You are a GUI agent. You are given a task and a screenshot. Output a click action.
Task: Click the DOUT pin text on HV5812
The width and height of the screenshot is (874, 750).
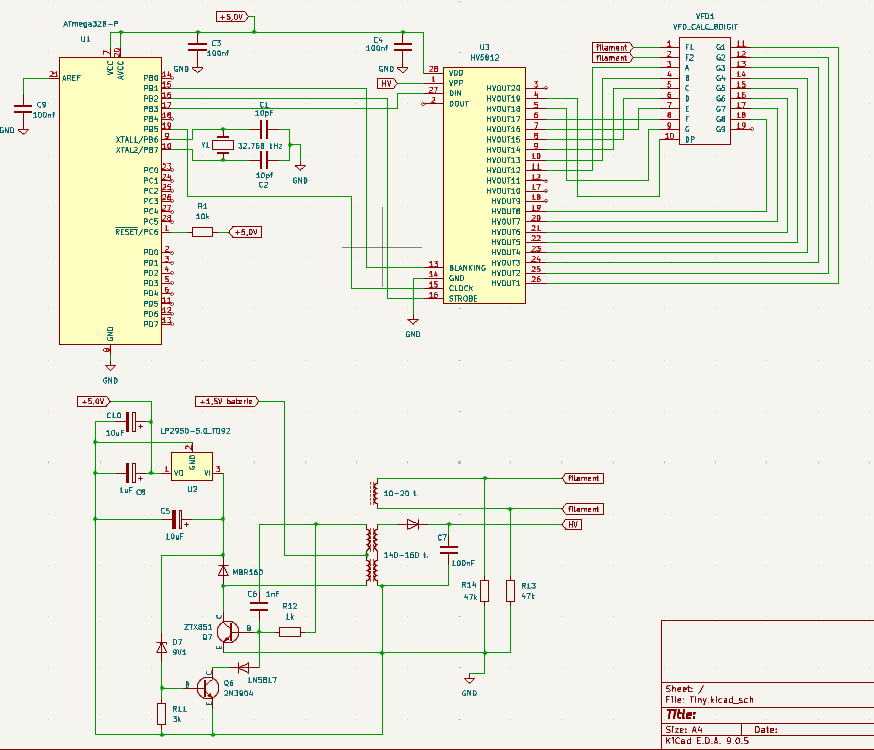(x=459, y=104)
